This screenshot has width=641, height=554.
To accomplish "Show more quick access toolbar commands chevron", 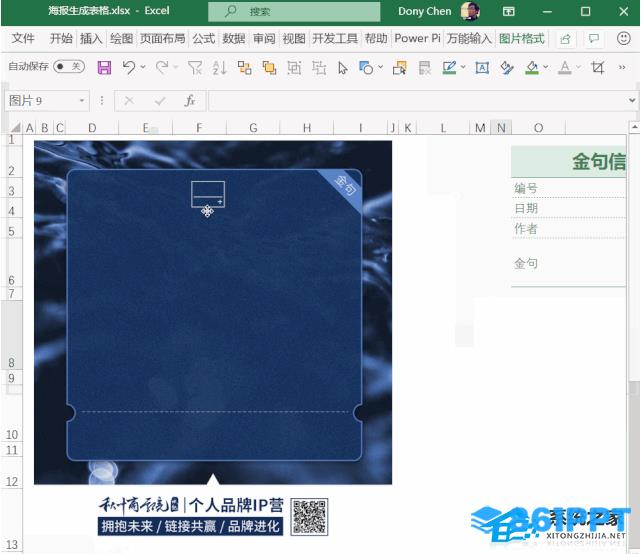I will tap(622, 67).
